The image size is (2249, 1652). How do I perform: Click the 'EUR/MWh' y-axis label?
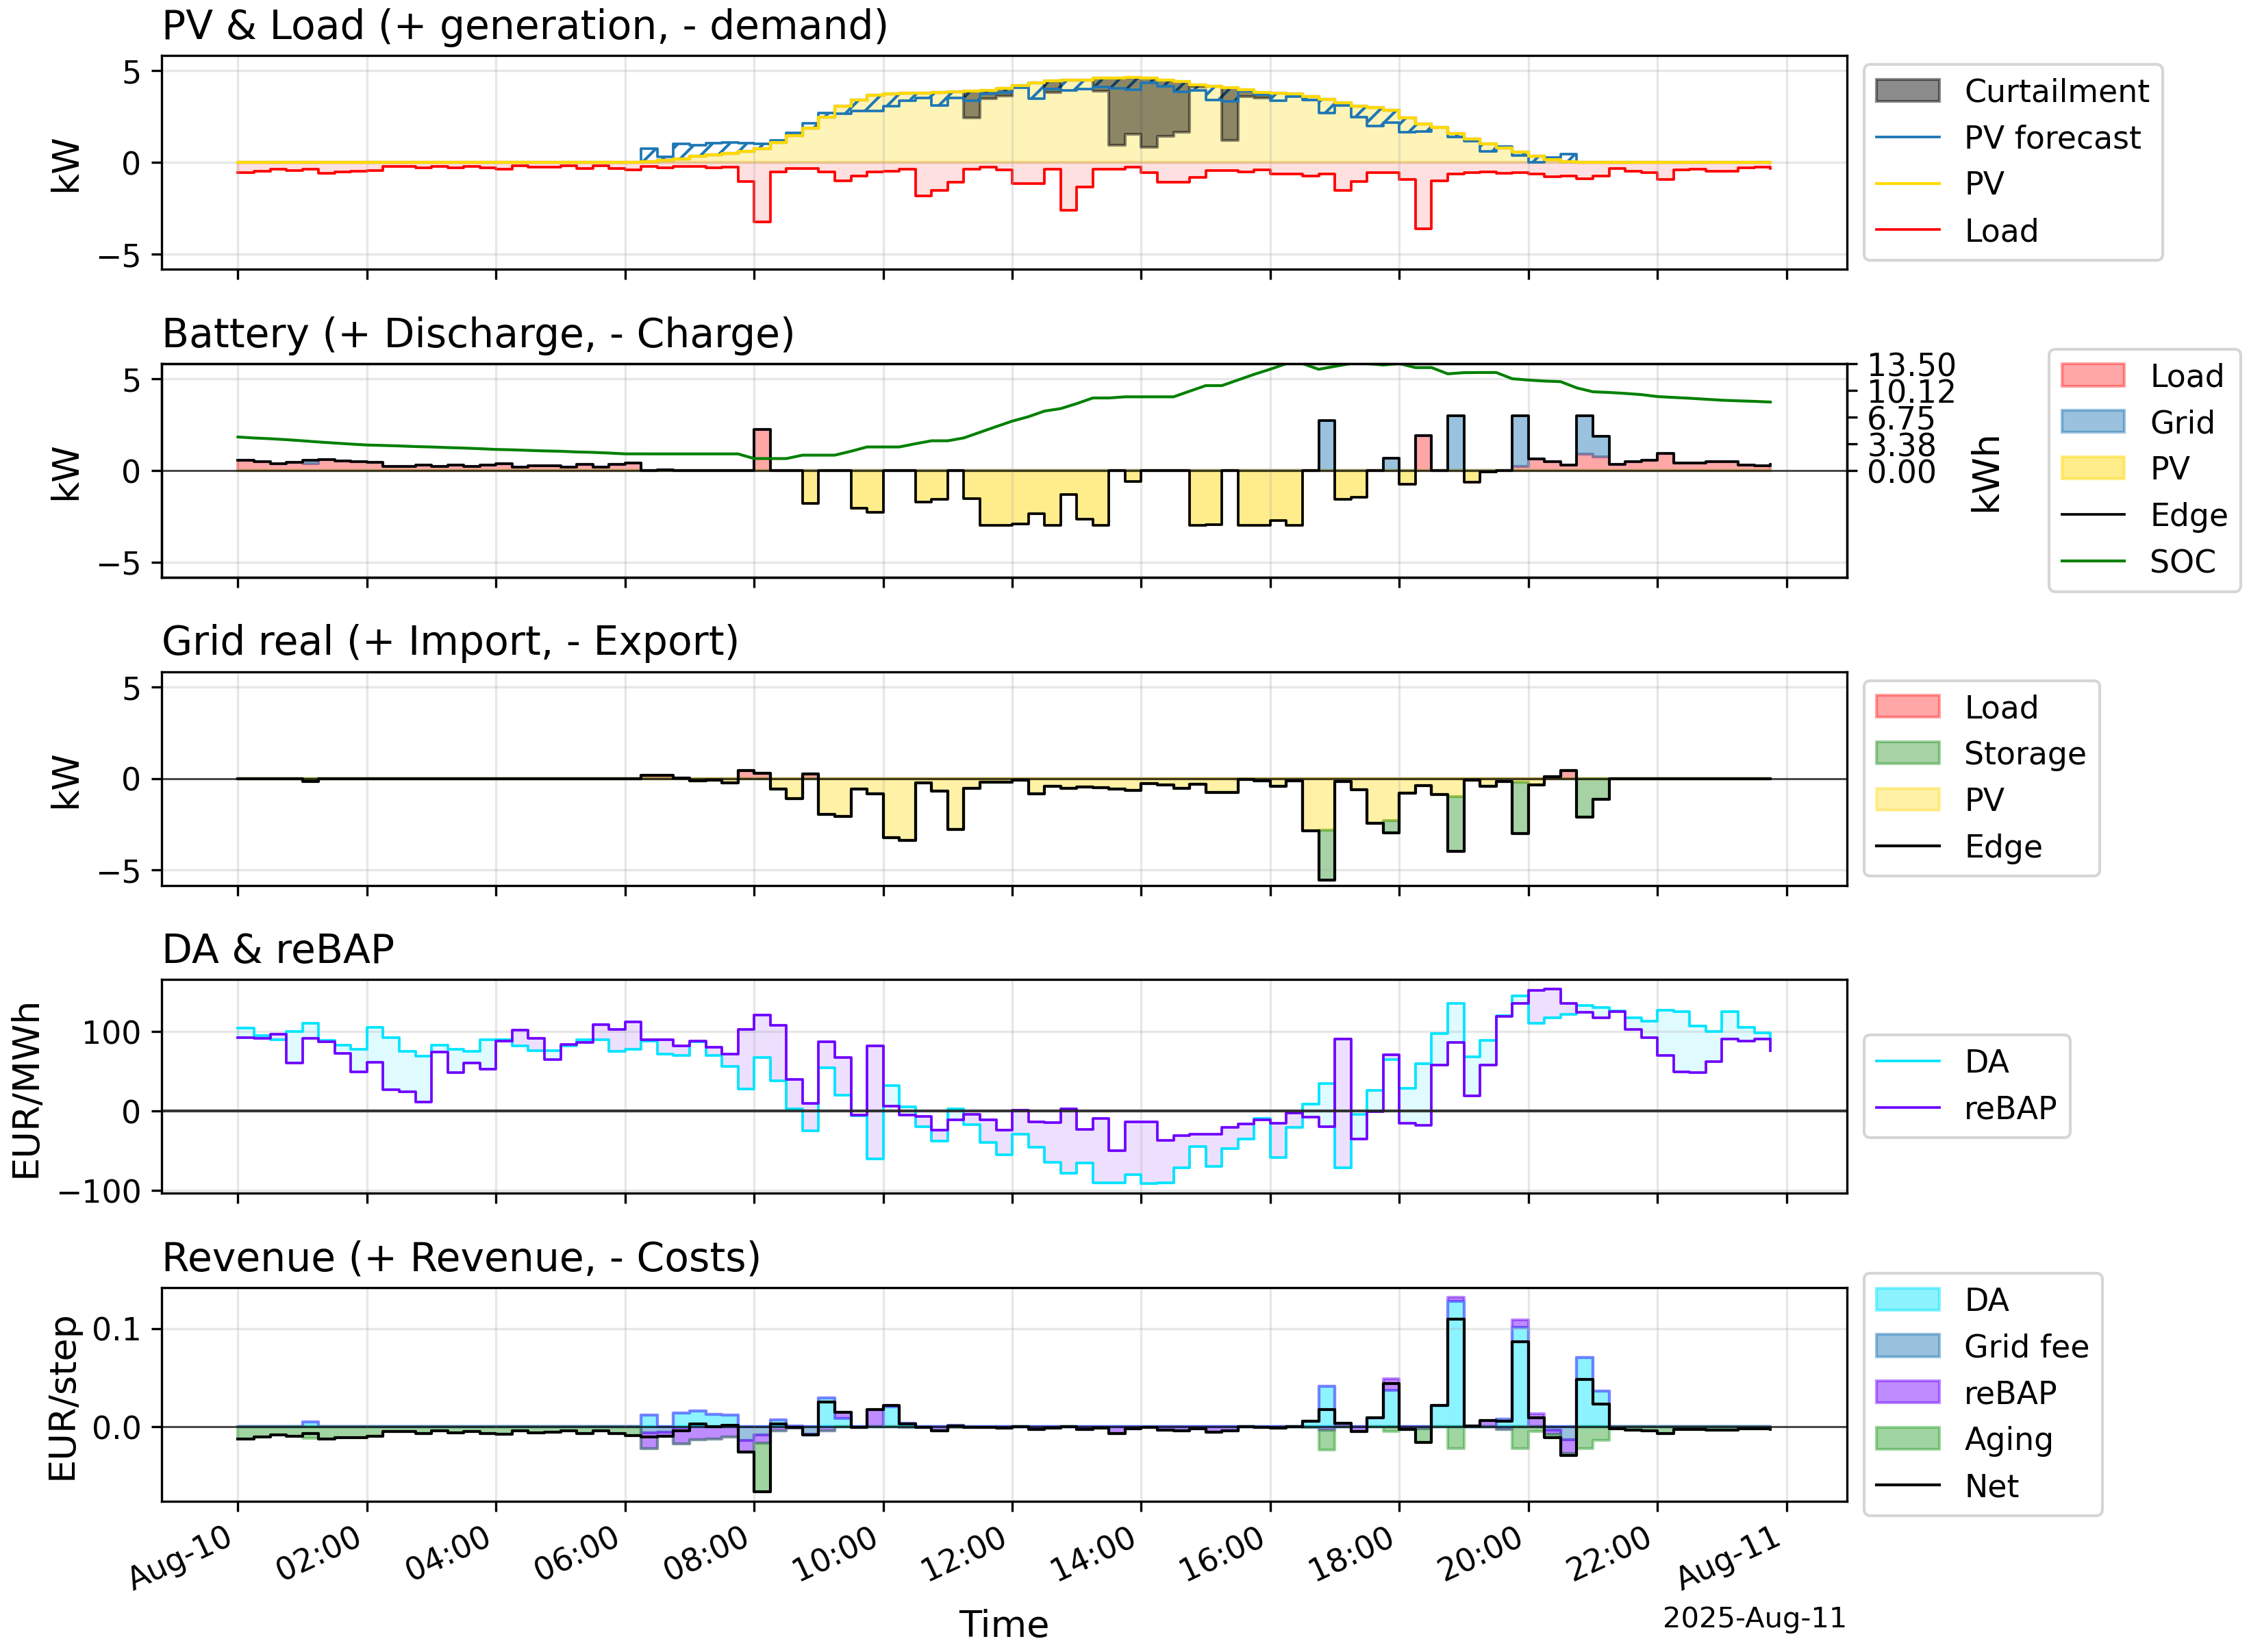point(26,1090)
